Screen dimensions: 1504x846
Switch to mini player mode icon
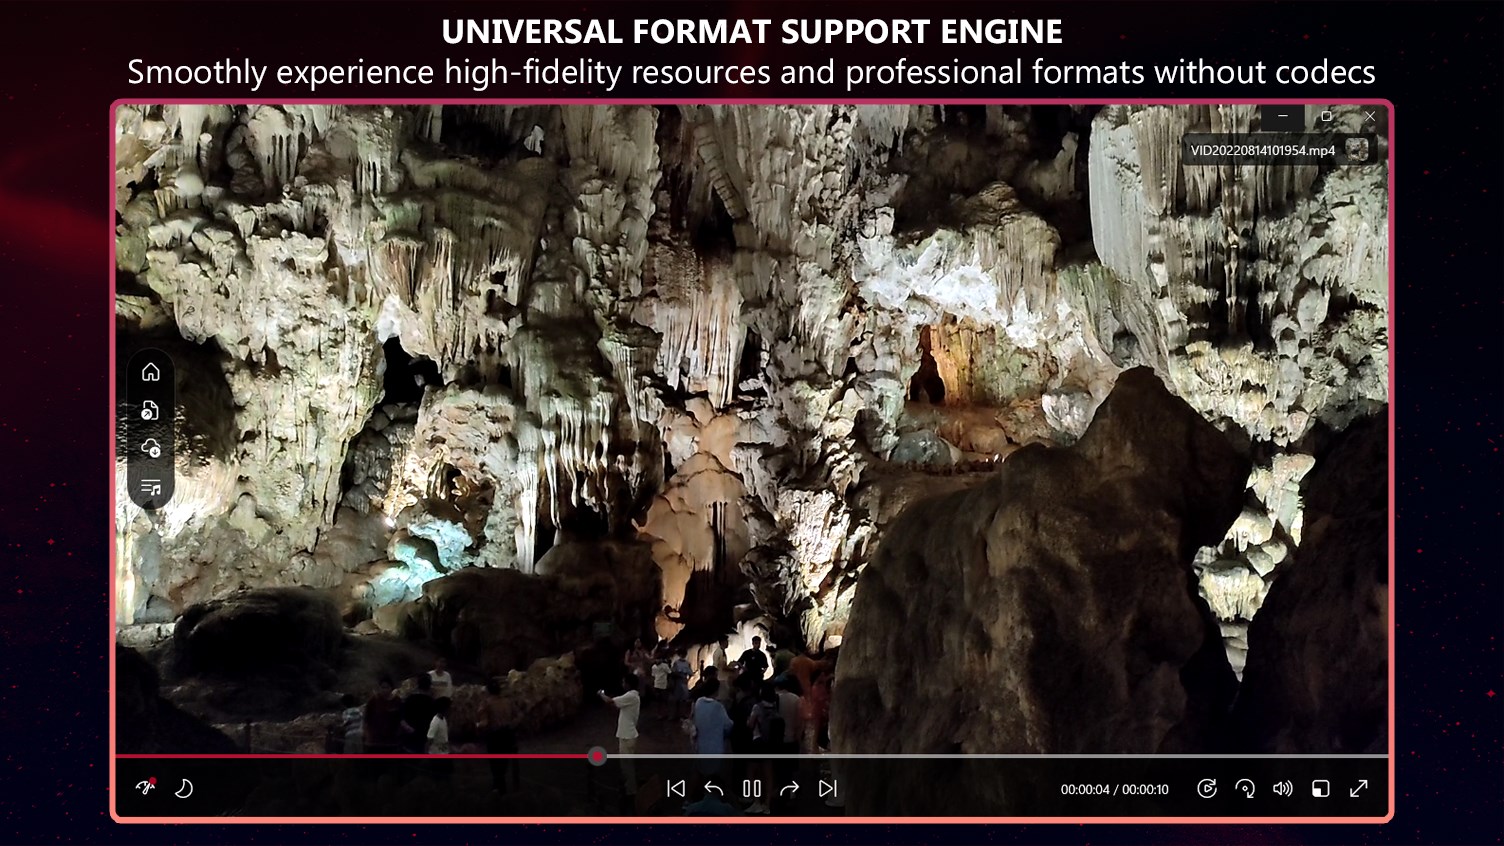tap(1321, 788)
